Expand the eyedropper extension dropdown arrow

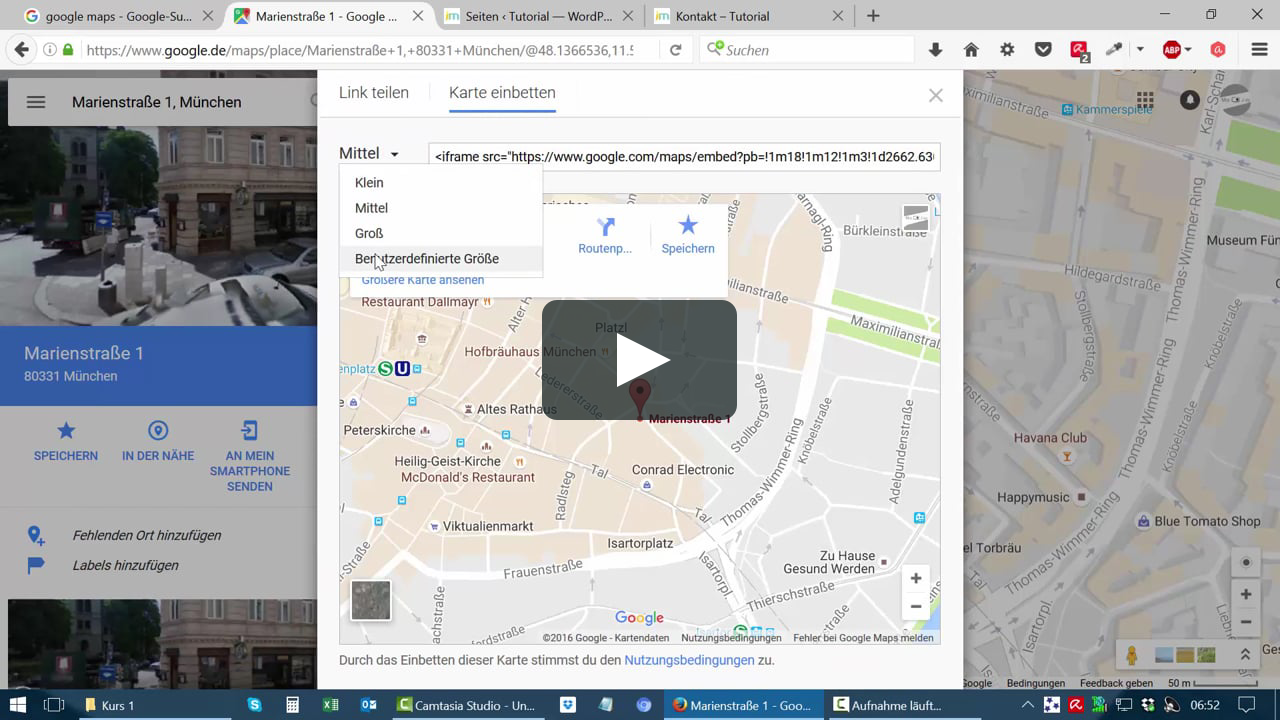[1140, 50]
